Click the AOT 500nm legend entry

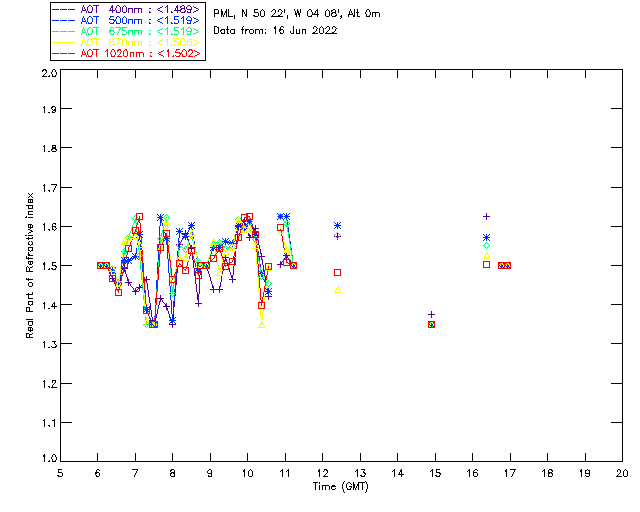coord(127,20)
